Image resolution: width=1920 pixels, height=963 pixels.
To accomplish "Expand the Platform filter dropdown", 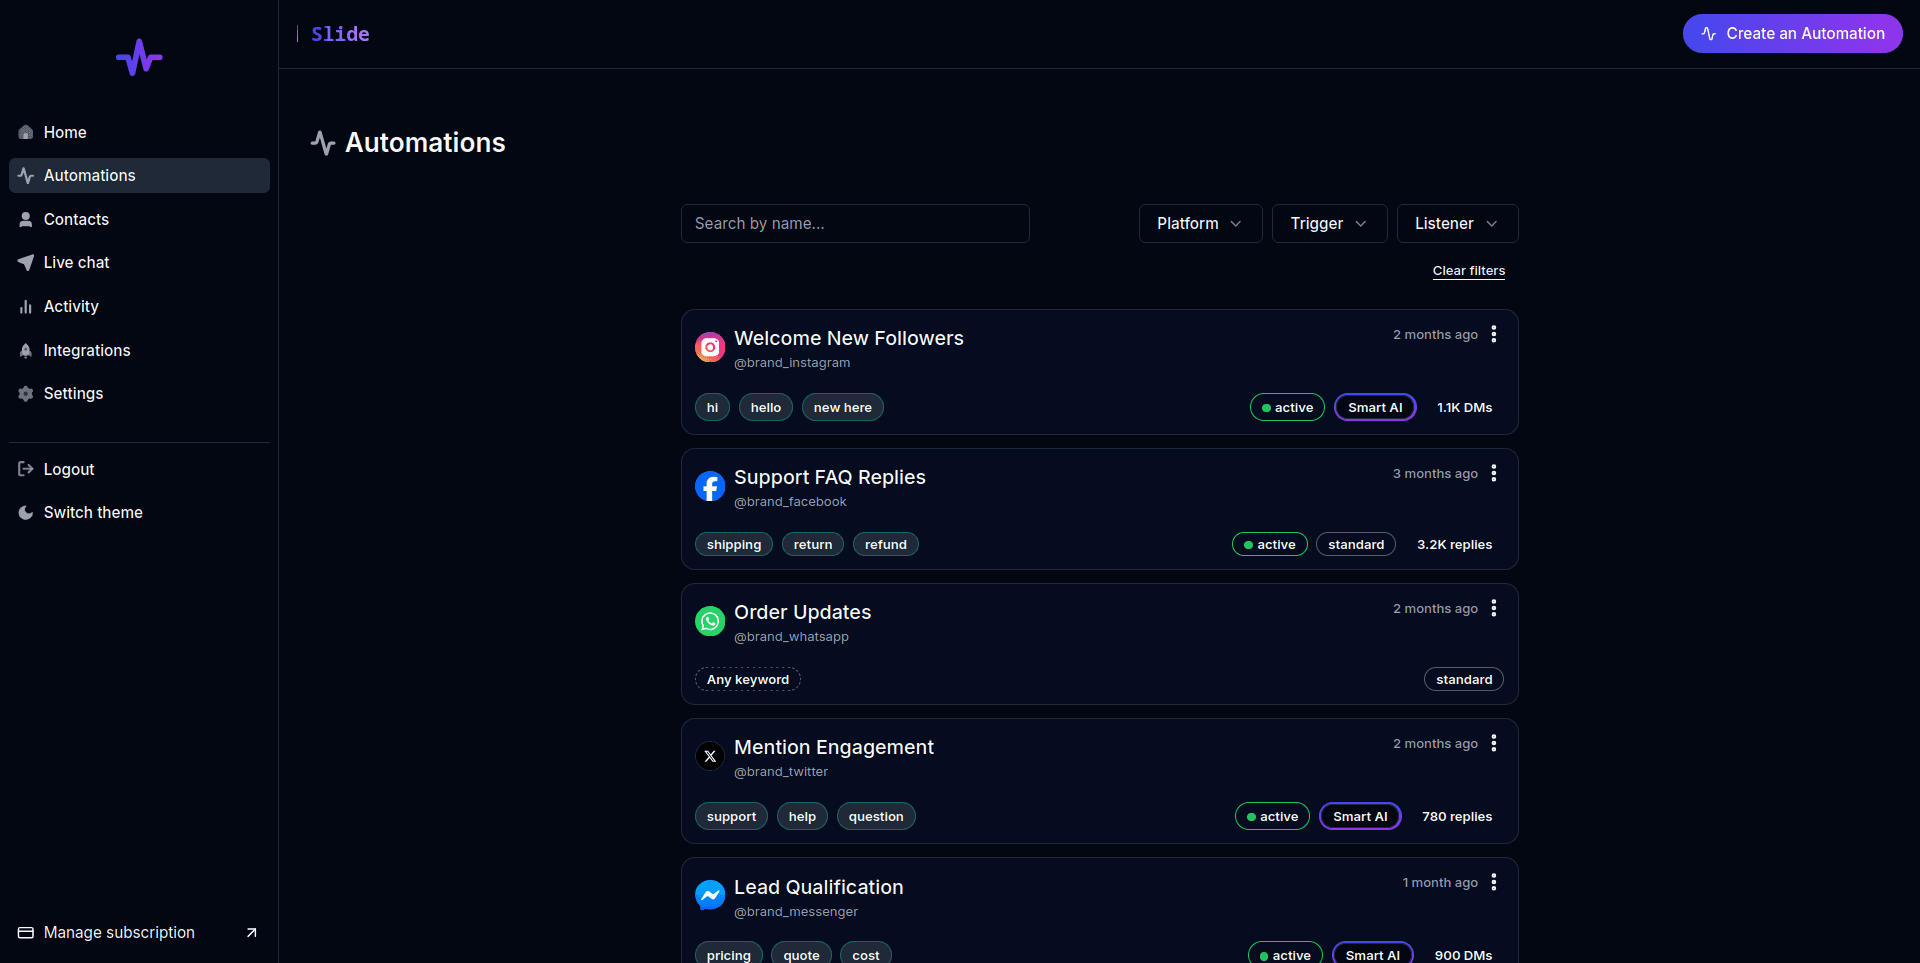I will point(1200,223).
